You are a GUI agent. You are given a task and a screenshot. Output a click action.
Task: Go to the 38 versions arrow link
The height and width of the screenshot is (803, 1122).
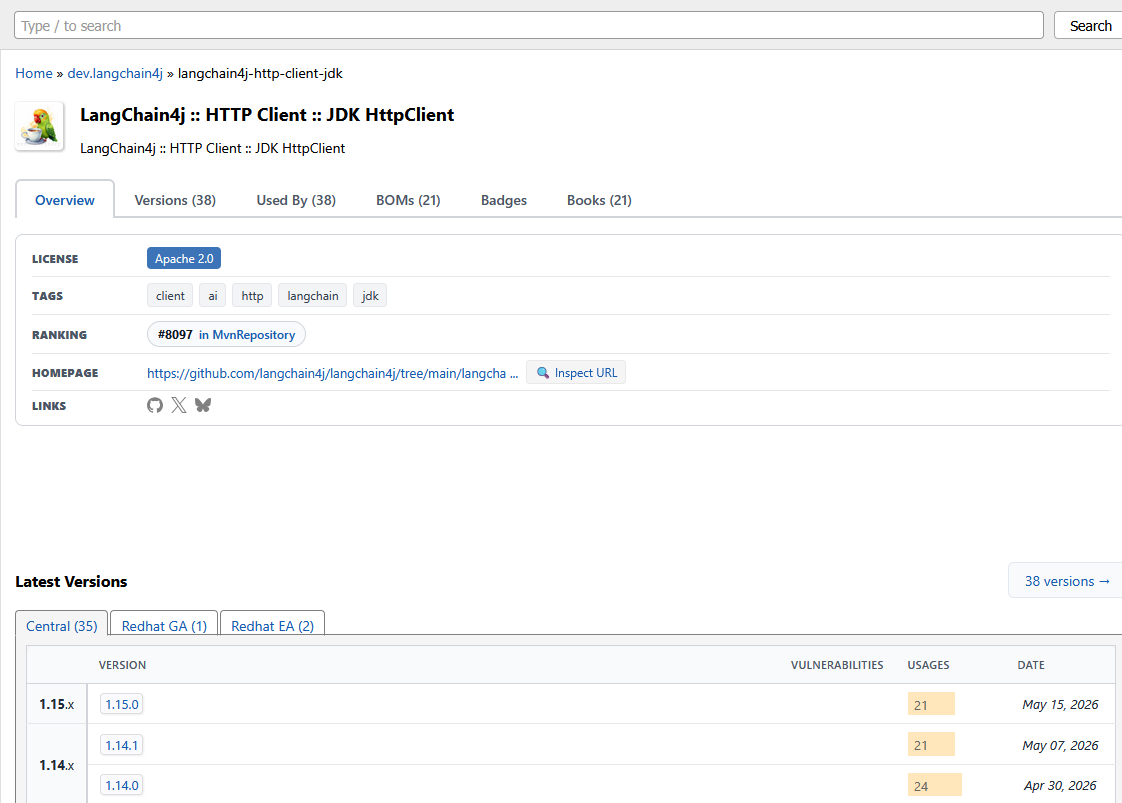coord(1067,581)
